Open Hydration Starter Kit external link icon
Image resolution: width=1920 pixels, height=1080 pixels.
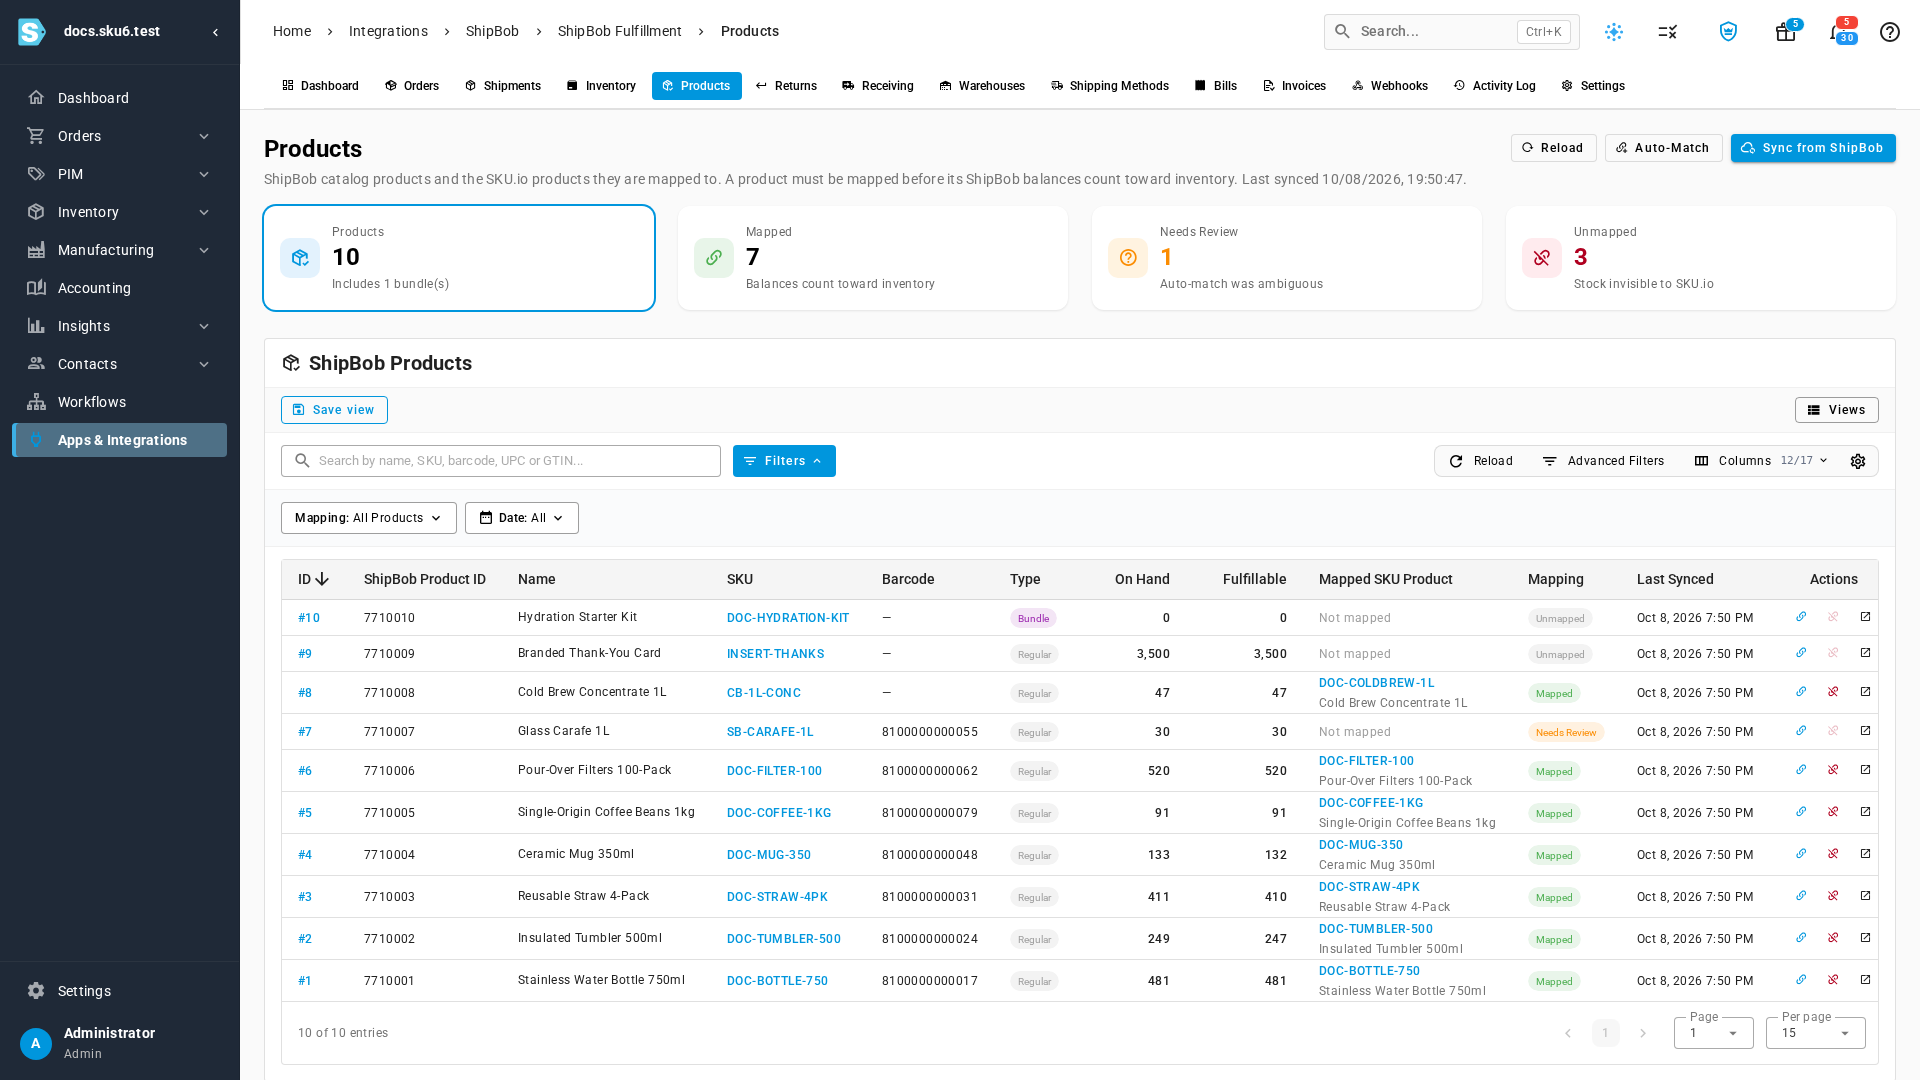1865,617
